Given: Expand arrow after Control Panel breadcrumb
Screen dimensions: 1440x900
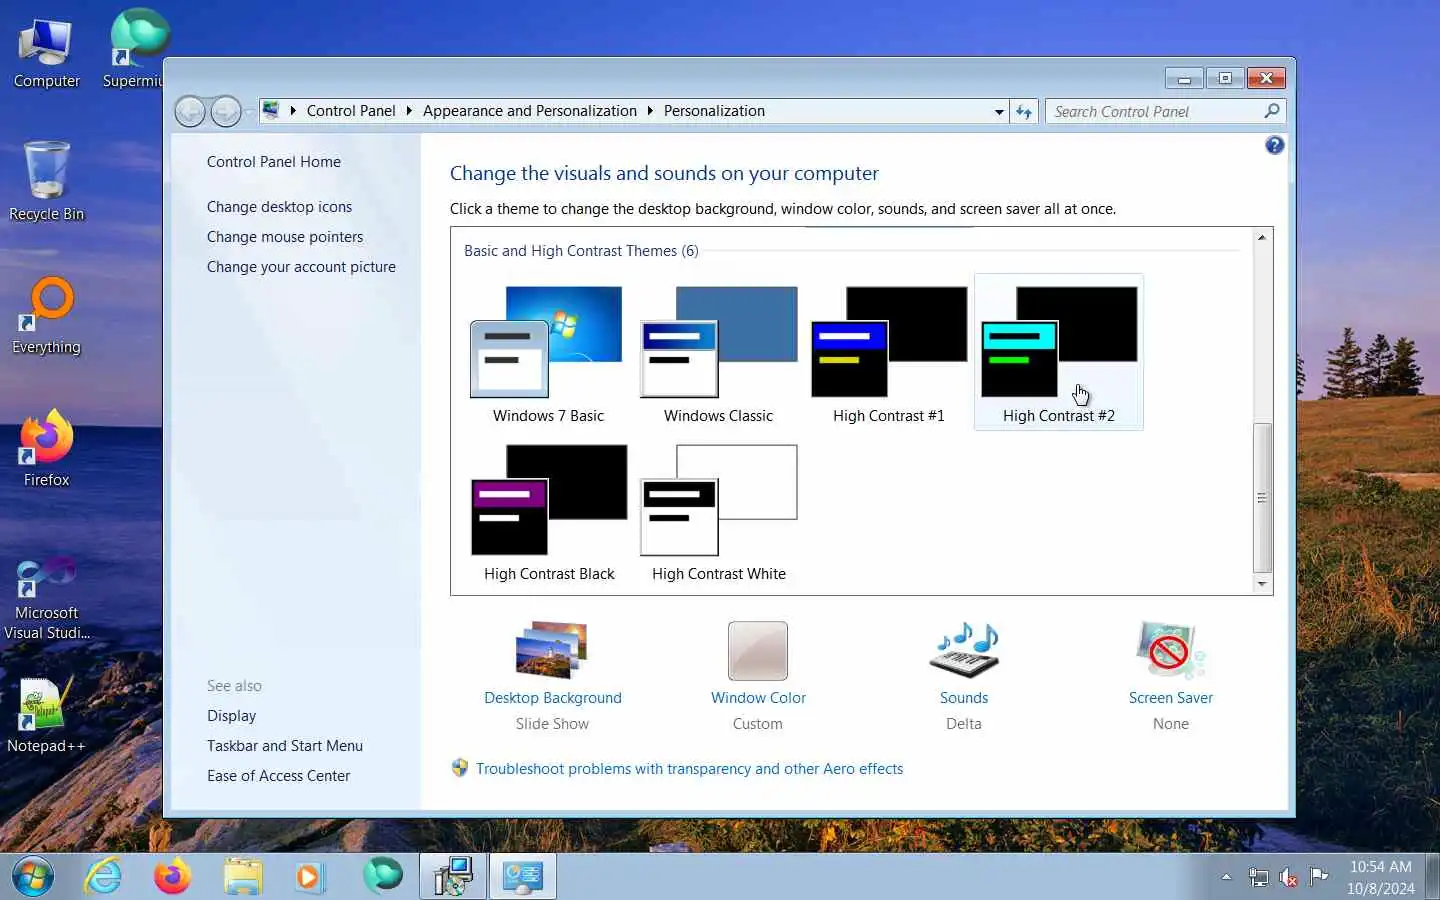Looking at the screenshot, I should point(409,111).
